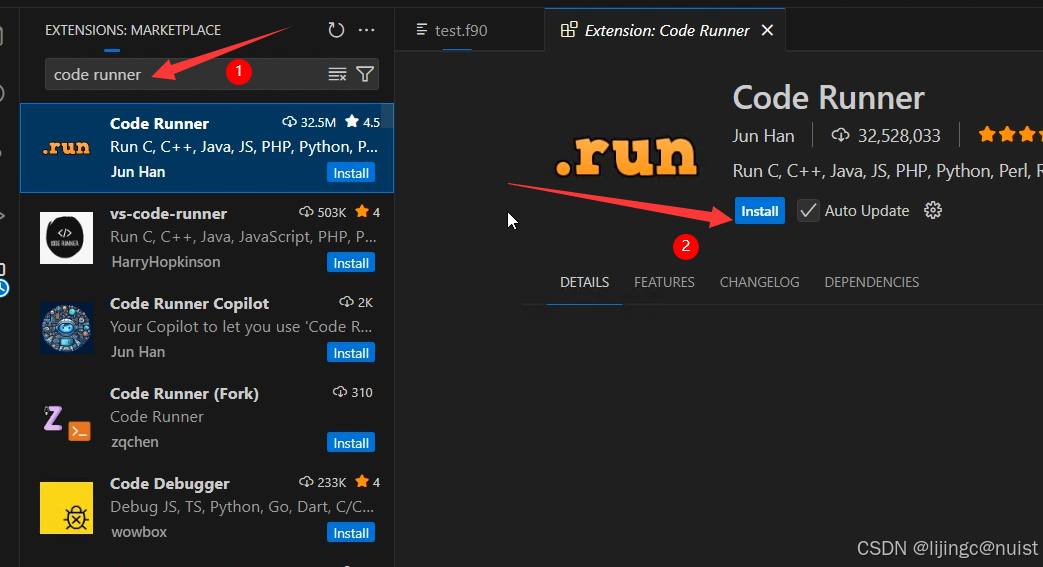Open the FEATURES tab
1043x567 pixels.
pyautogui.click(x=664, y=282)
